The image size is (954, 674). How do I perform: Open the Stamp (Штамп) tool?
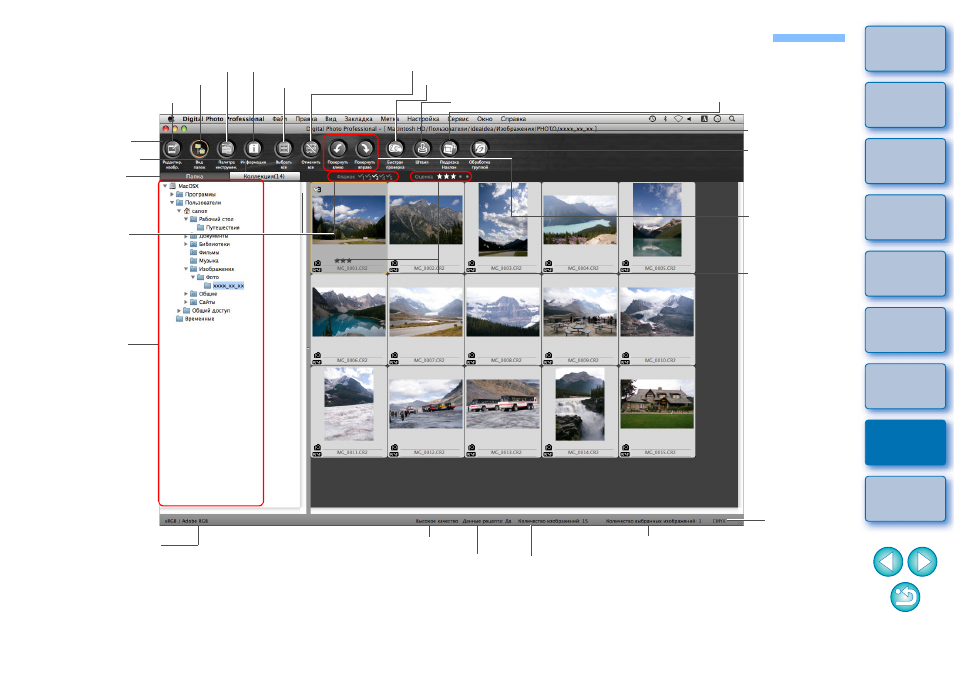[422, 148]
